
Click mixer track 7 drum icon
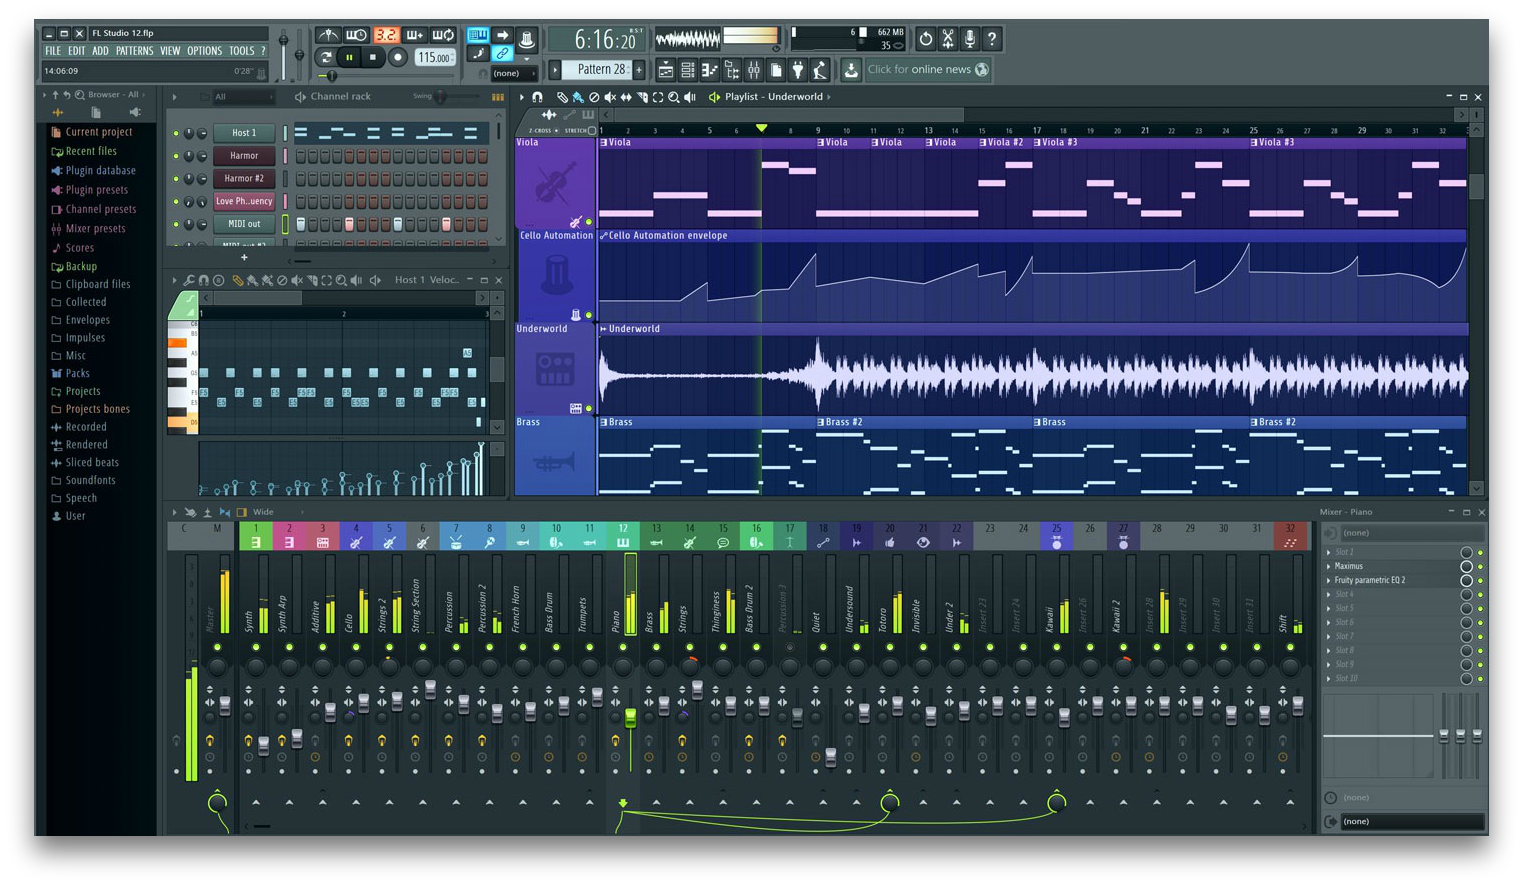click(x=456, y=542)
